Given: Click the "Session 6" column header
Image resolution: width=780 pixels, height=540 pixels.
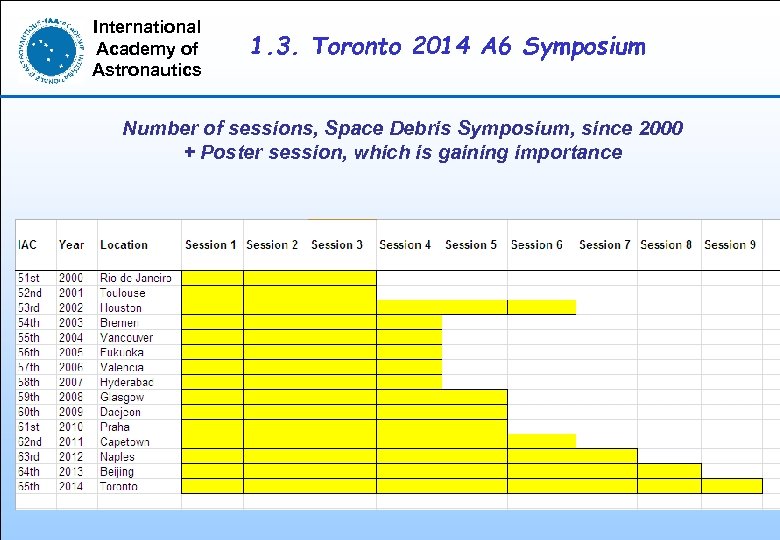Looking at the screenshot, I should 536,245.
